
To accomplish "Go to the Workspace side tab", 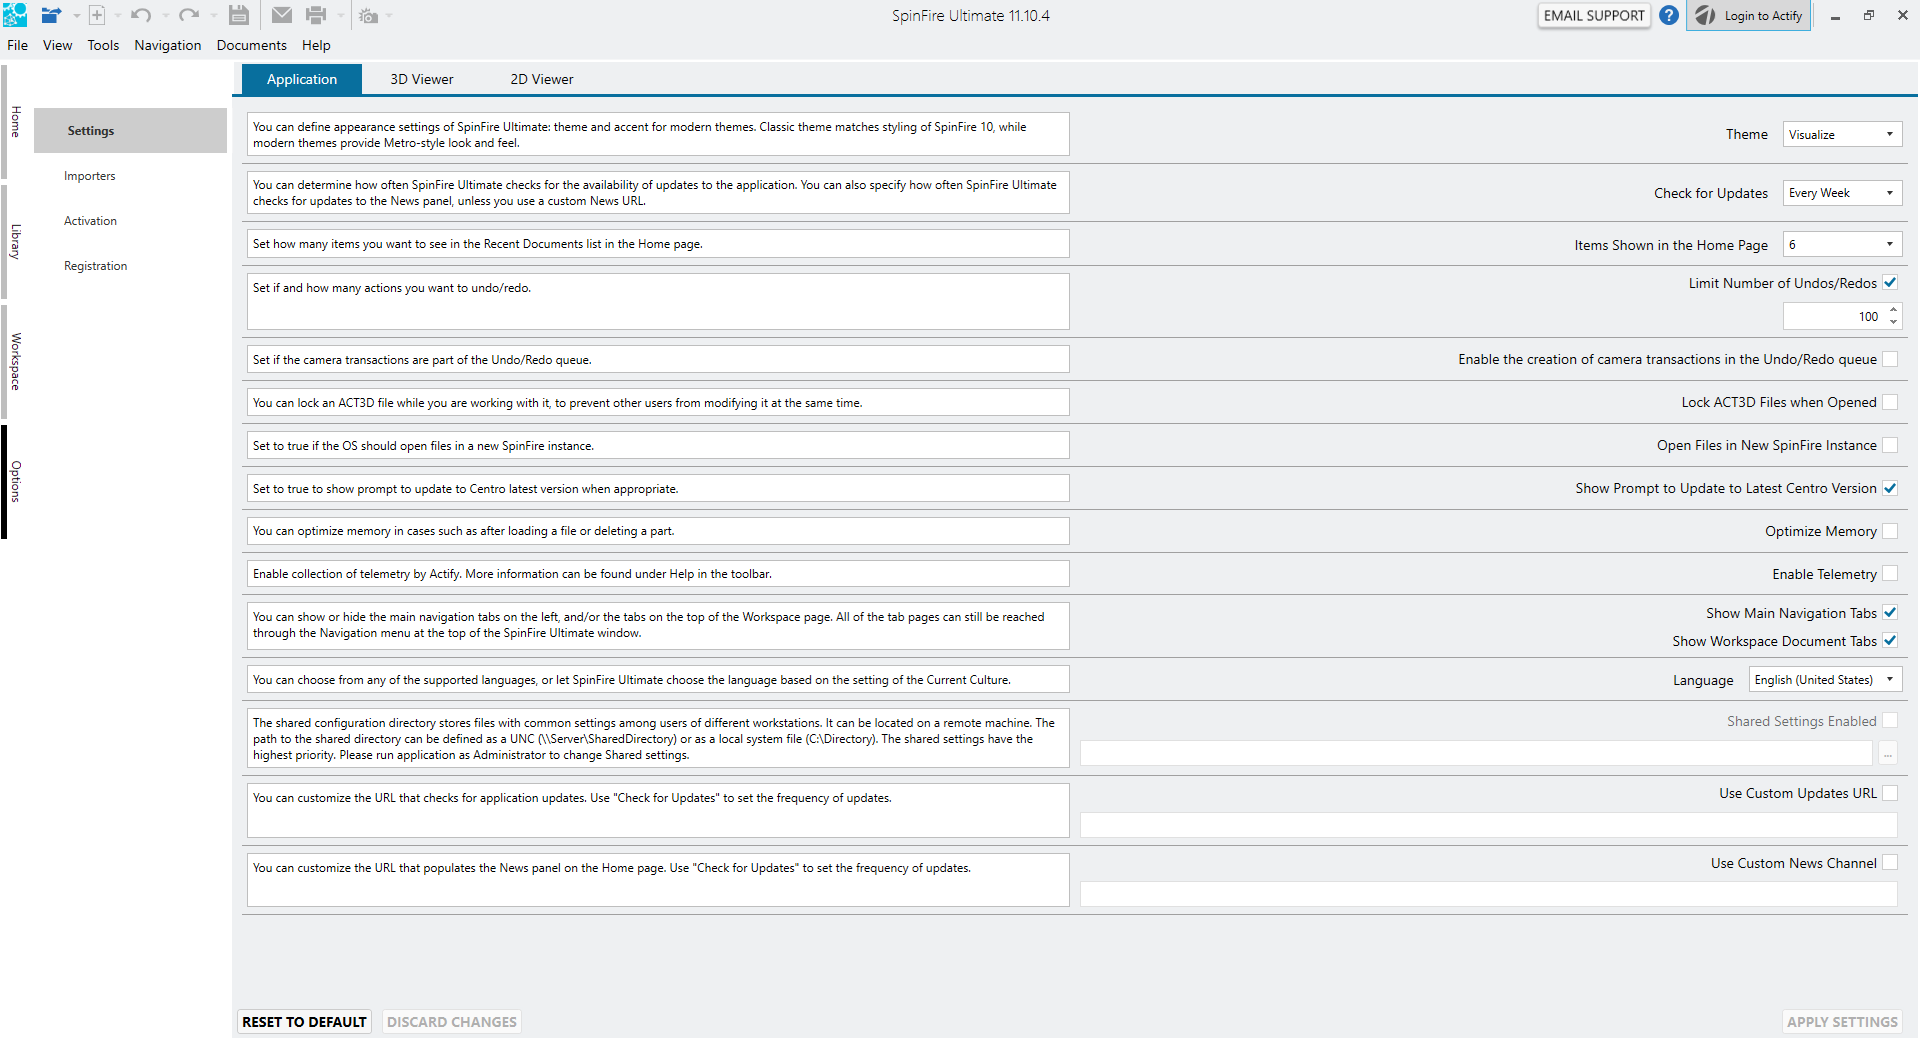I will (14, 361).
